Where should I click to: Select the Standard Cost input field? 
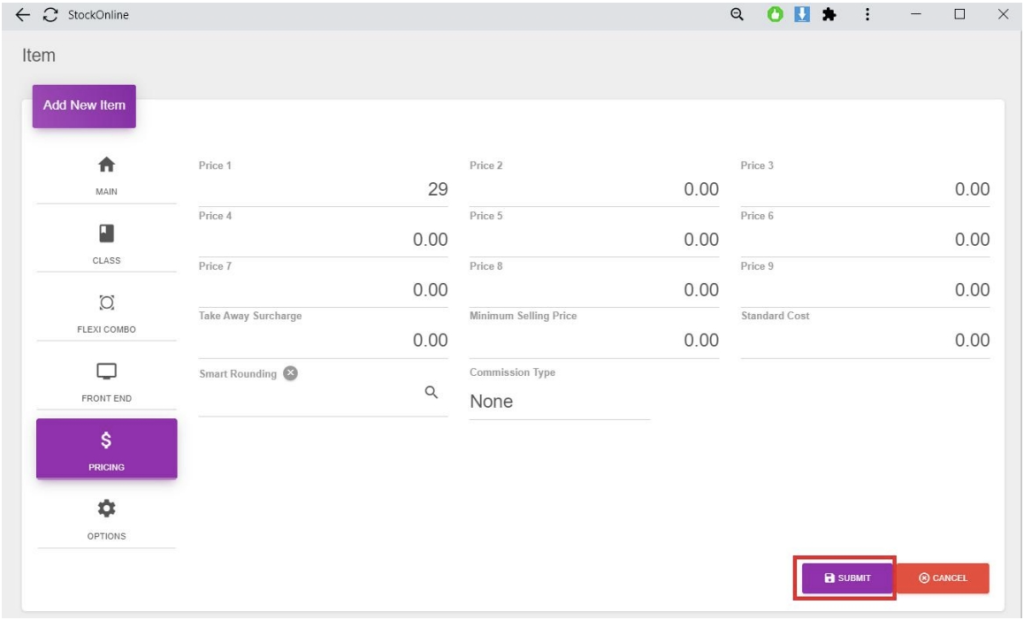click(x=865, y=340)
